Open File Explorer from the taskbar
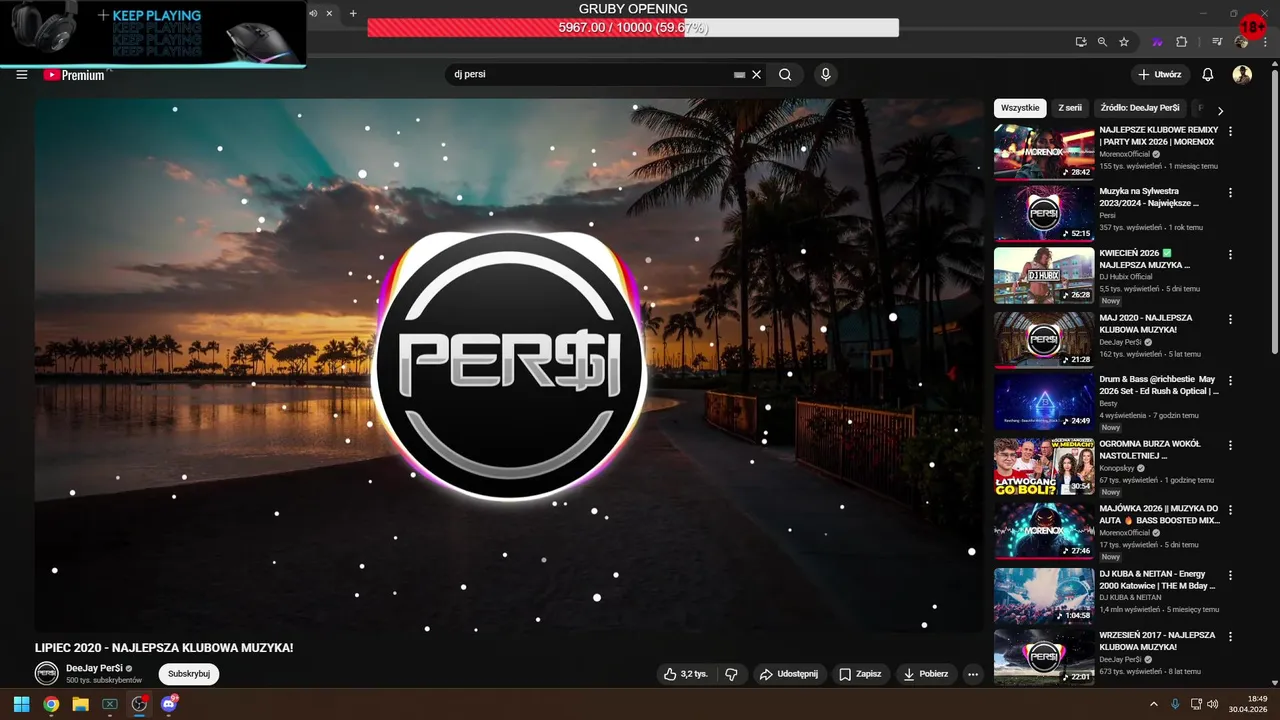 point(80,704)
